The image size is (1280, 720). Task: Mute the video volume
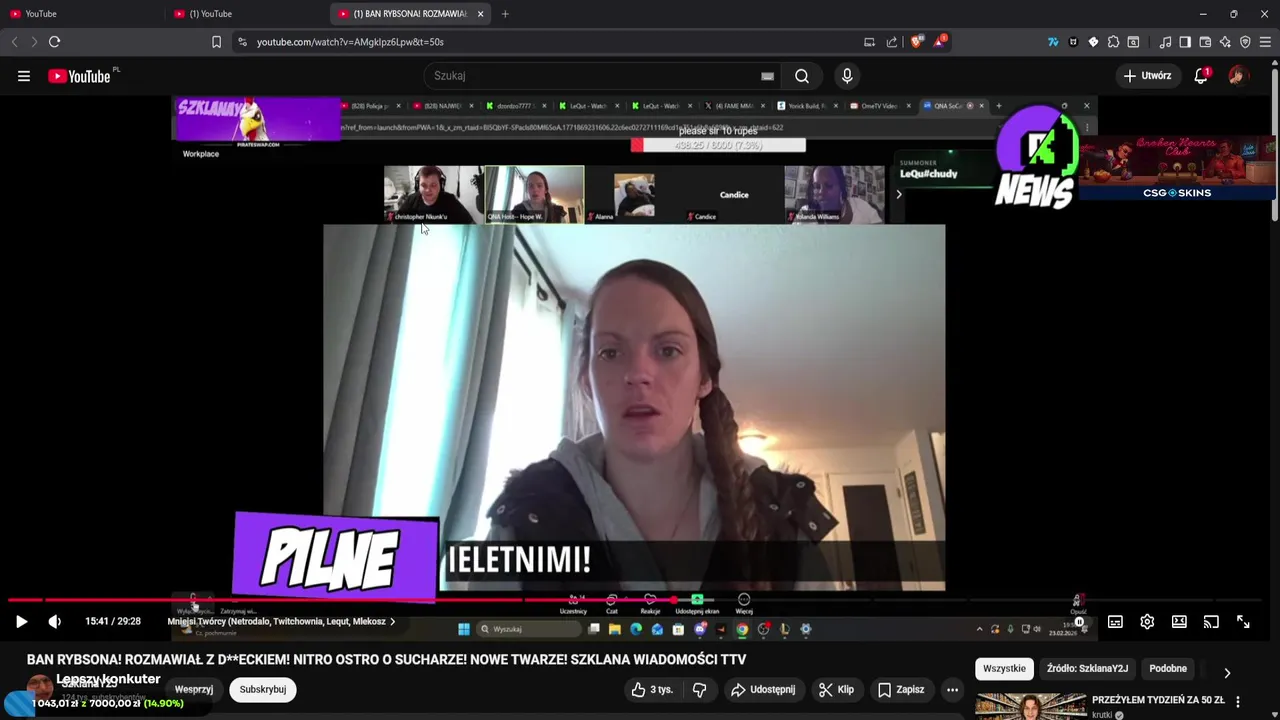tap(54, 622)
